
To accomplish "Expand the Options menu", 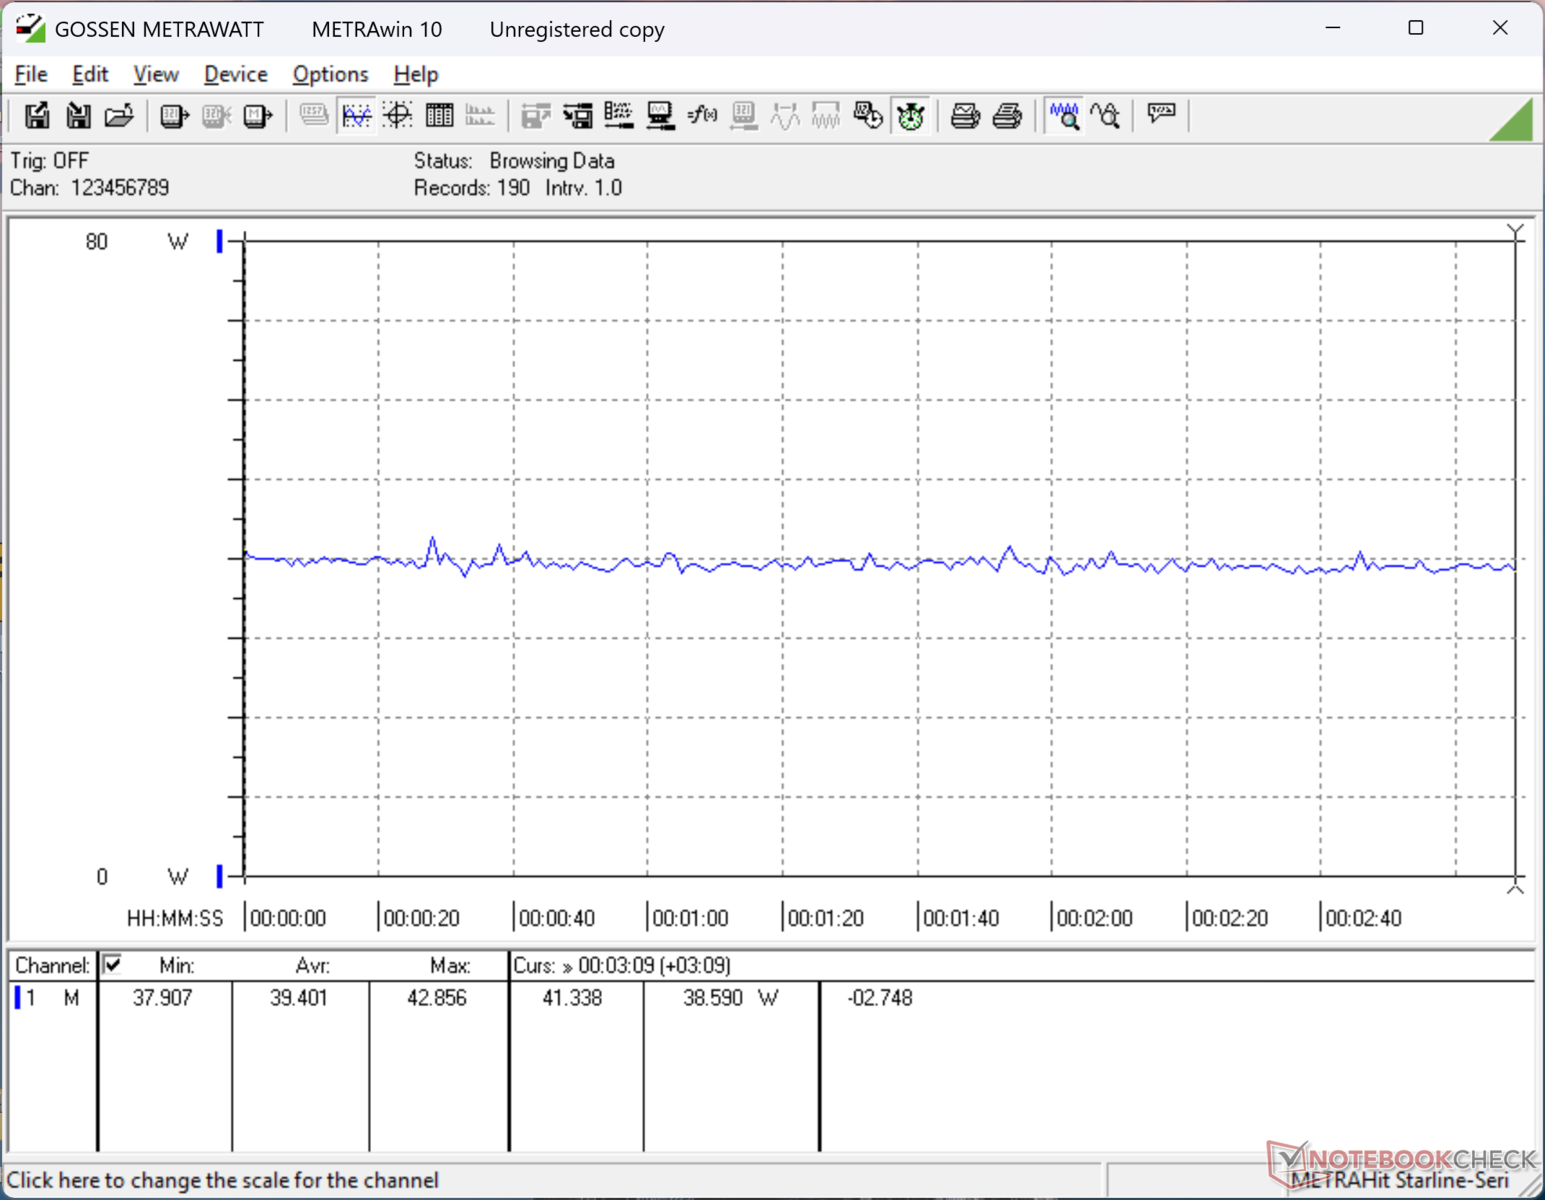I will click(x=330, y=74).
